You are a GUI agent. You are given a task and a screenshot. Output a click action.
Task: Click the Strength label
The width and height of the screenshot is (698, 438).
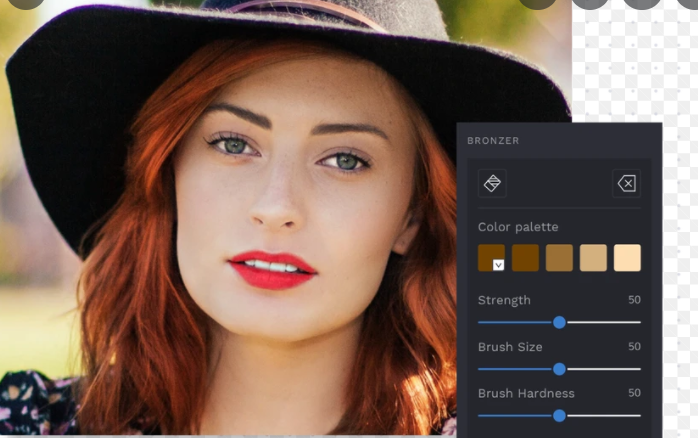504,300
